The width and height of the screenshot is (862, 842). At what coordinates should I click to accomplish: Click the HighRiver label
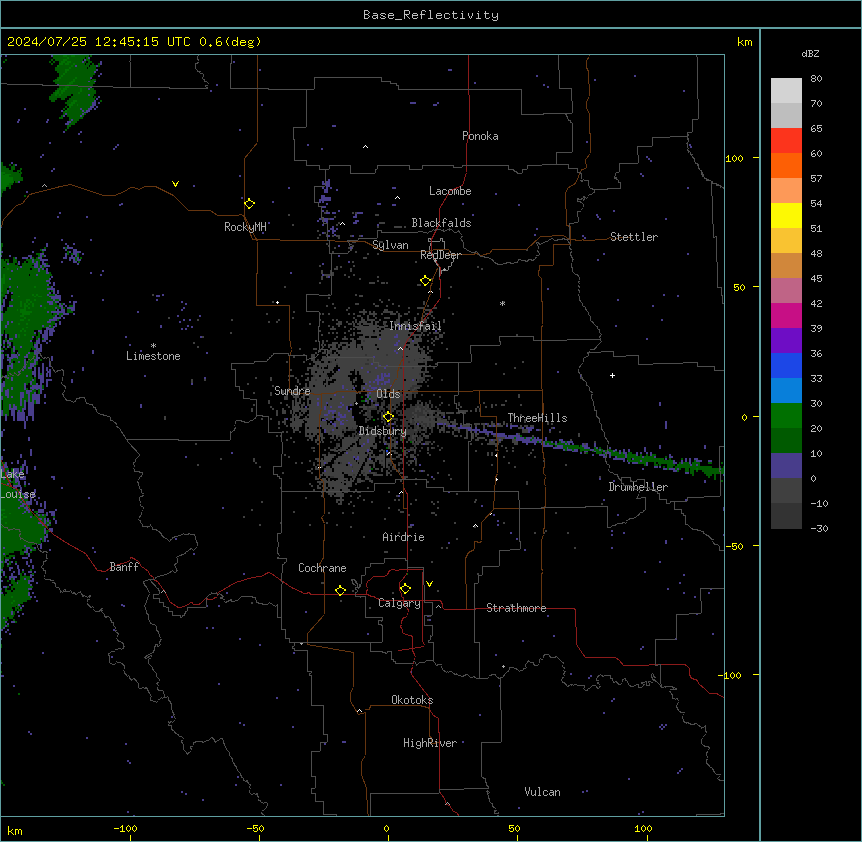[x=430, y=743]
